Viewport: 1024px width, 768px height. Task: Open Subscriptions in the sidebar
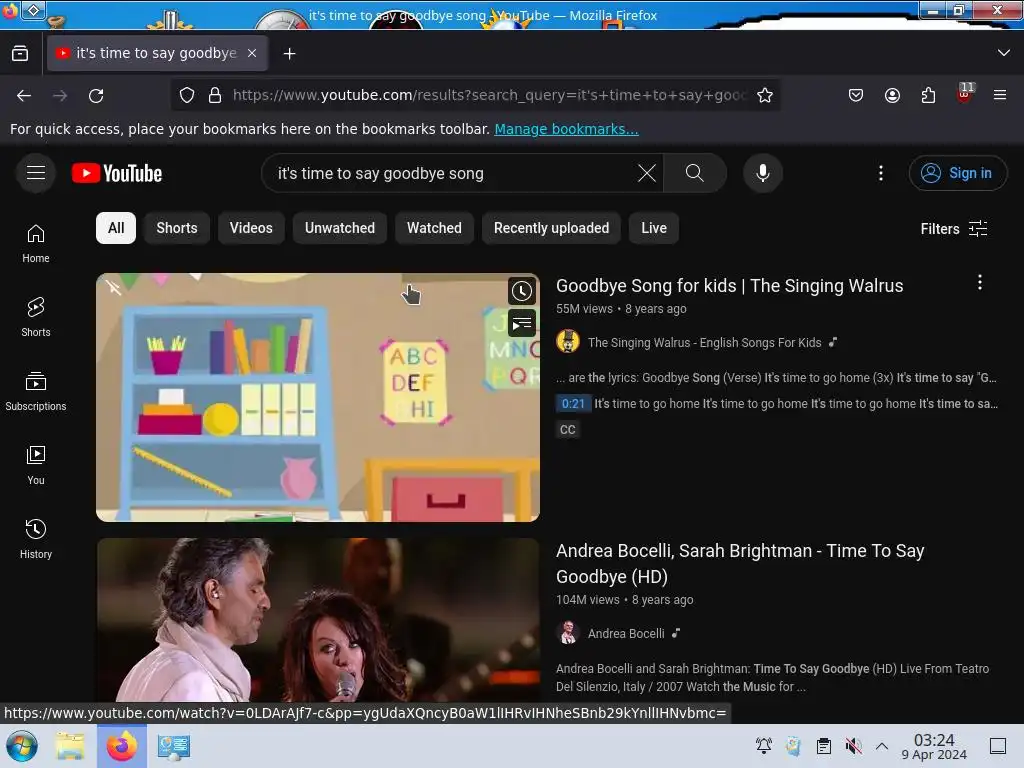tap(36, 391)
